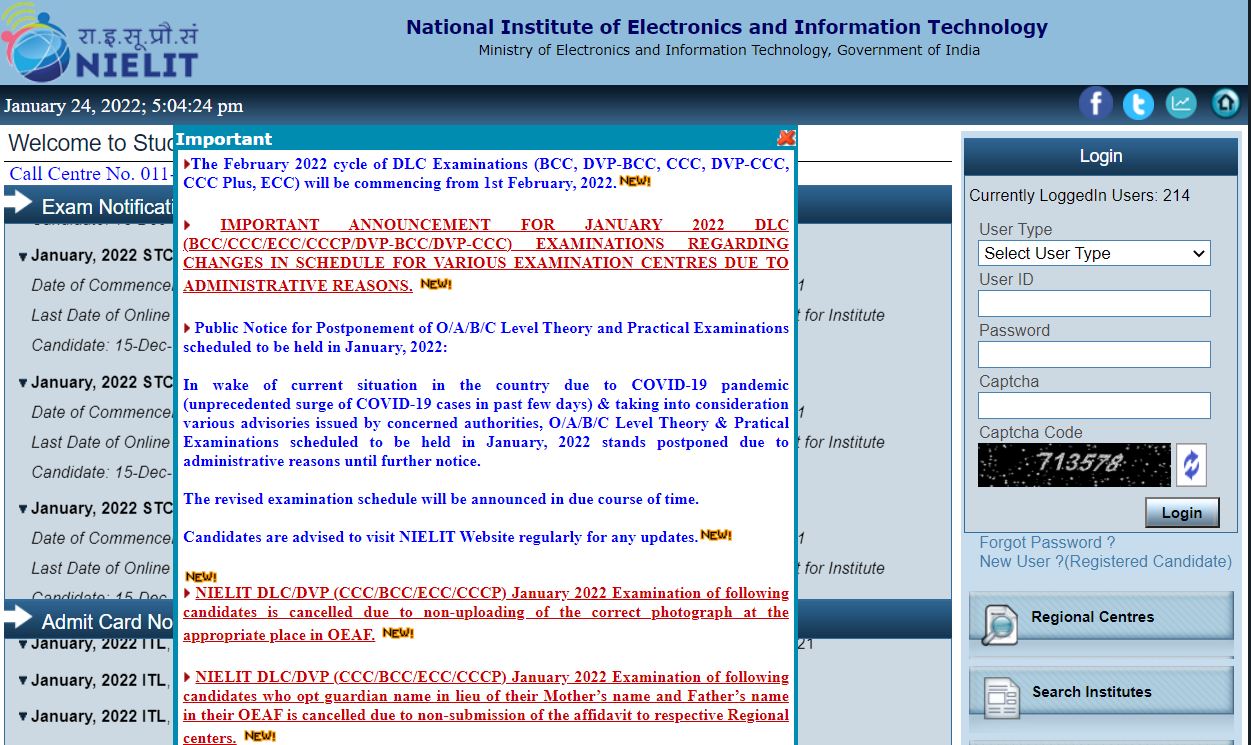Image resolution: width=1251 pixels, height=745 pixels.
Task: Click 'The revised examination schedule' notice line
Action: tap(441, 499)
